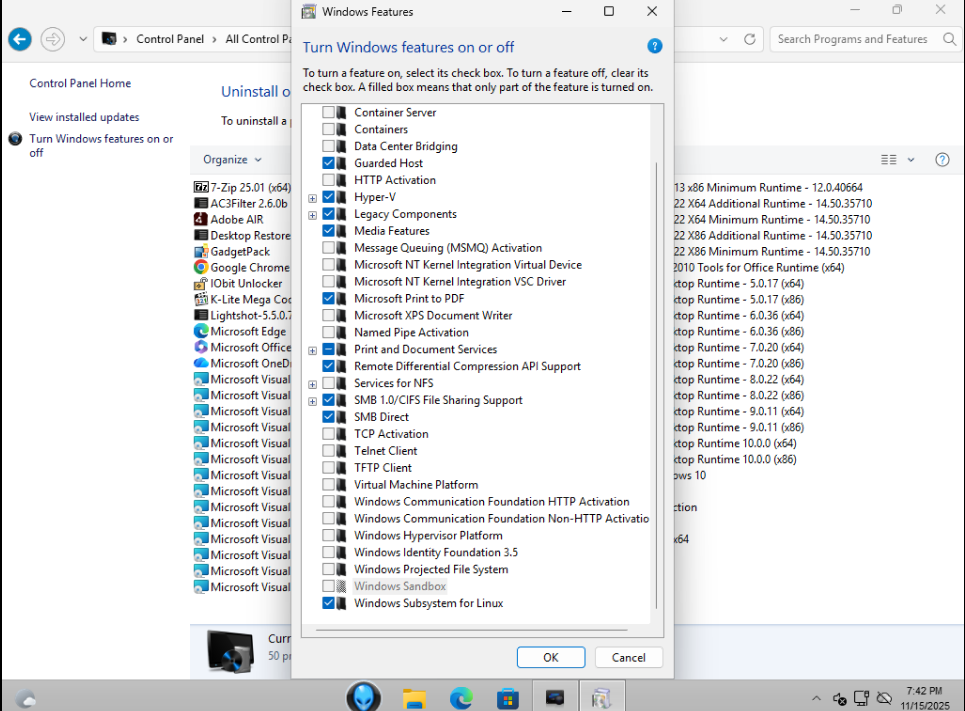Viewport: 965px width, 711px height.
Task: Open the Organize dropdown menu
Action: click(232, 160)
